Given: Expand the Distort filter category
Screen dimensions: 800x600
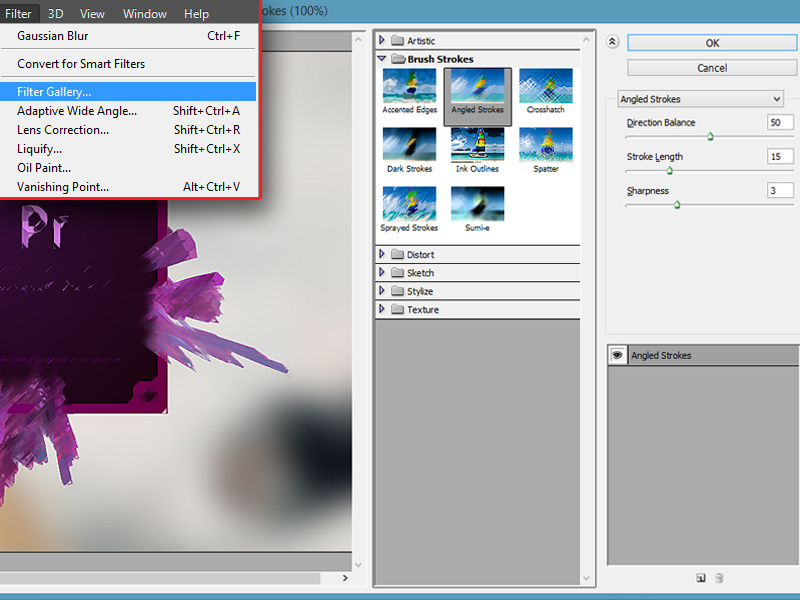Looking at the screenshot, I should (x=382, y=254).
